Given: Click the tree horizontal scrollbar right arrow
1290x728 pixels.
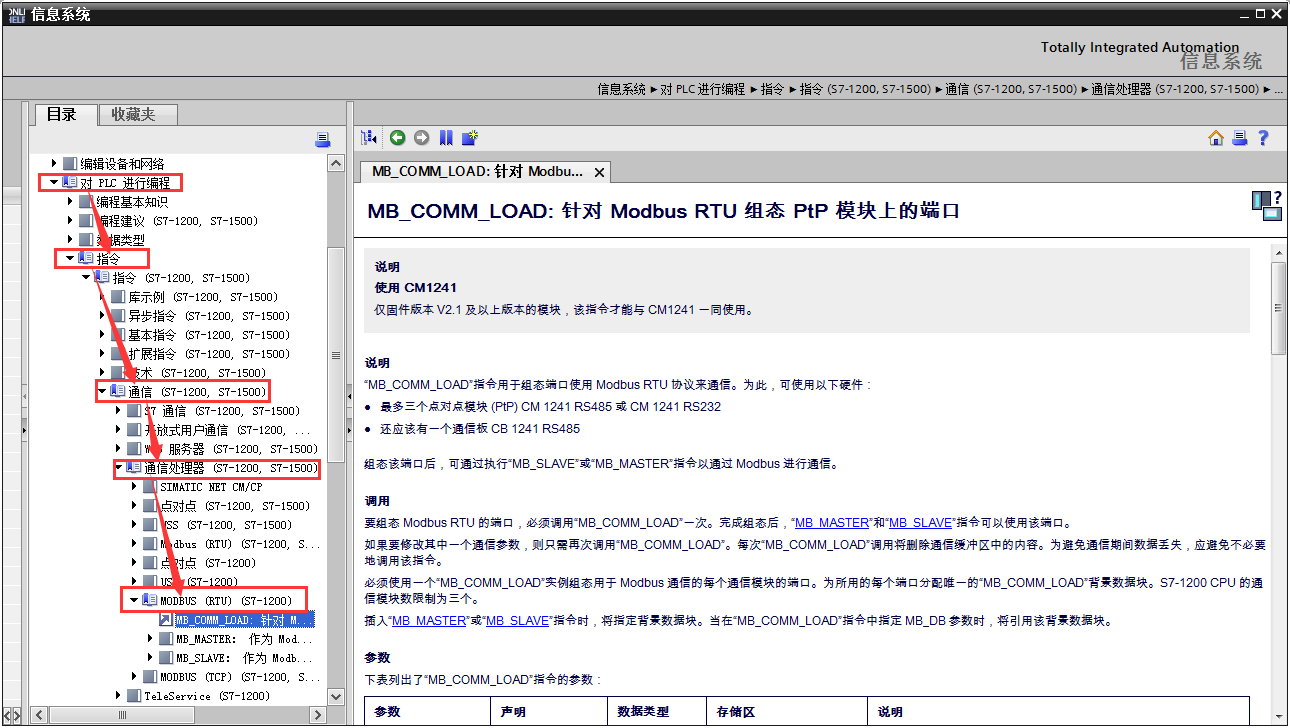Looking at the screenshot, I should click(x=318, y=714).
